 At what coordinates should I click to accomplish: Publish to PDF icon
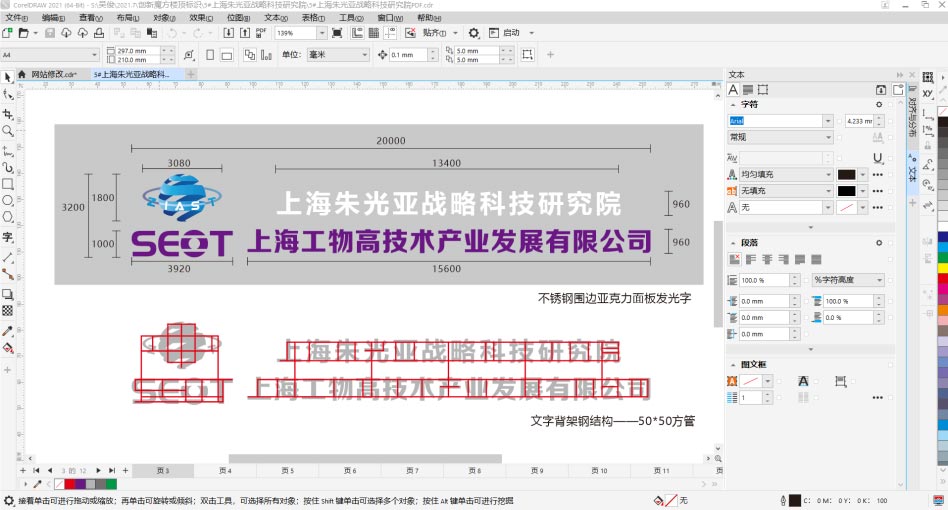pos(261,33)
